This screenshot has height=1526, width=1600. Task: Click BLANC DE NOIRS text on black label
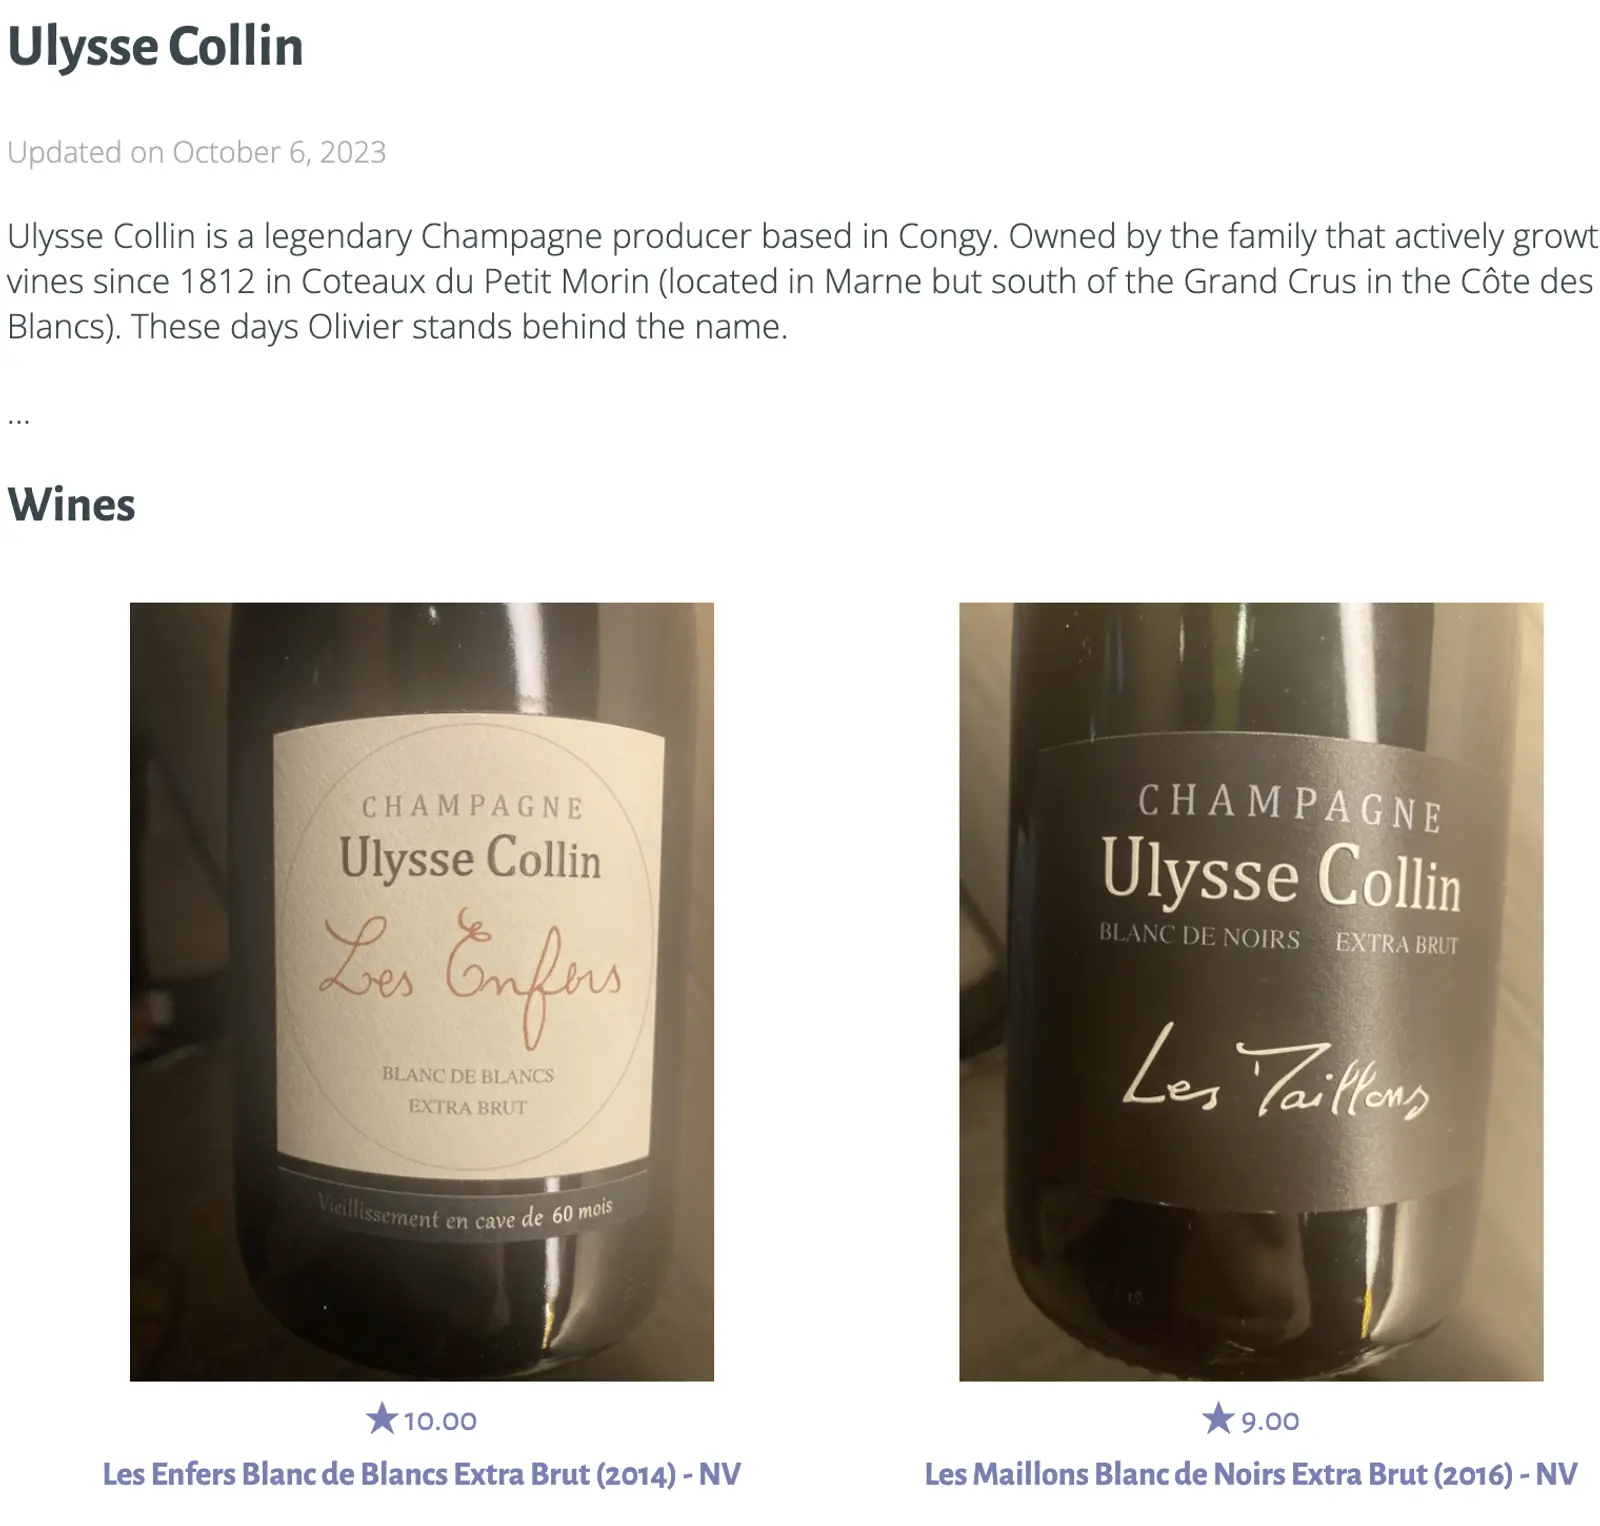[1199, 936]
